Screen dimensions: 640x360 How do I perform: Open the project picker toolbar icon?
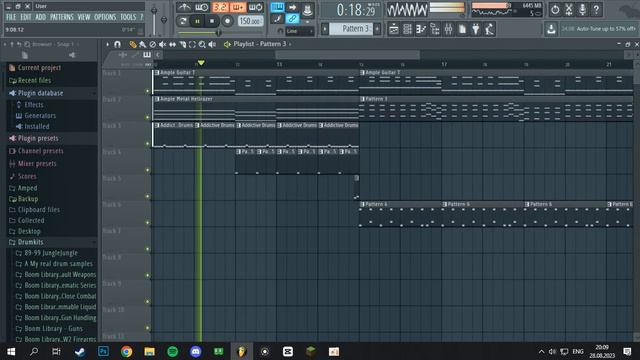coord(462,29)
